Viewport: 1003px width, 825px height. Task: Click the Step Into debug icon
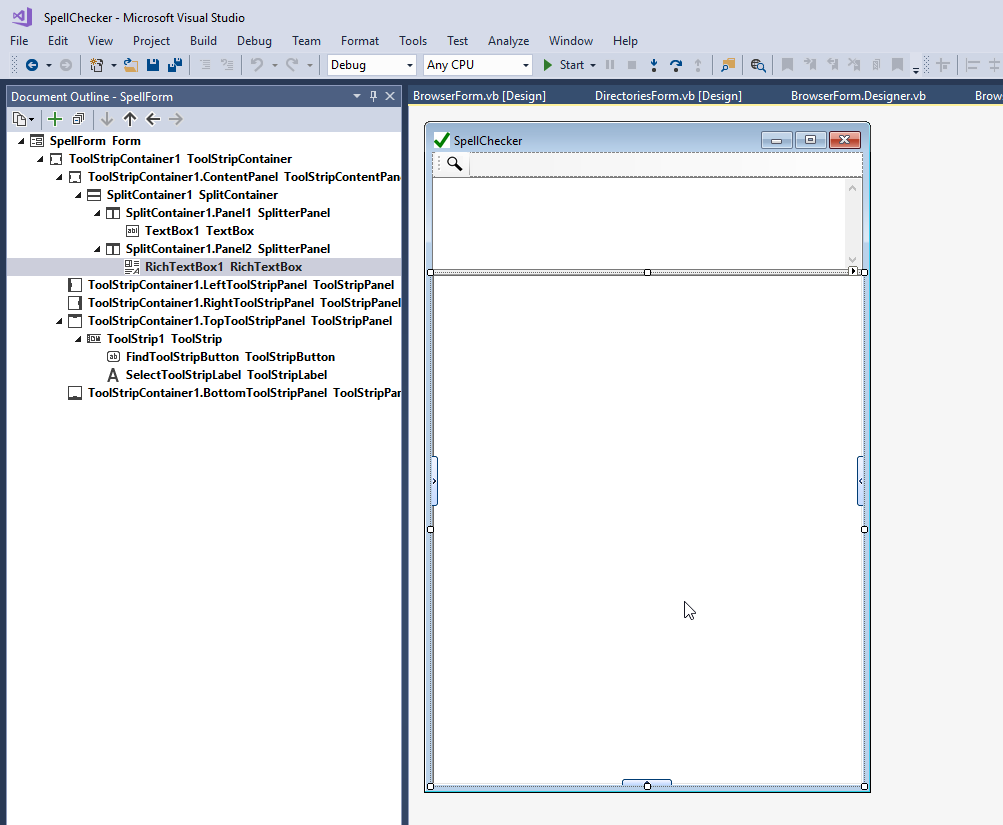tap(654, 65)
